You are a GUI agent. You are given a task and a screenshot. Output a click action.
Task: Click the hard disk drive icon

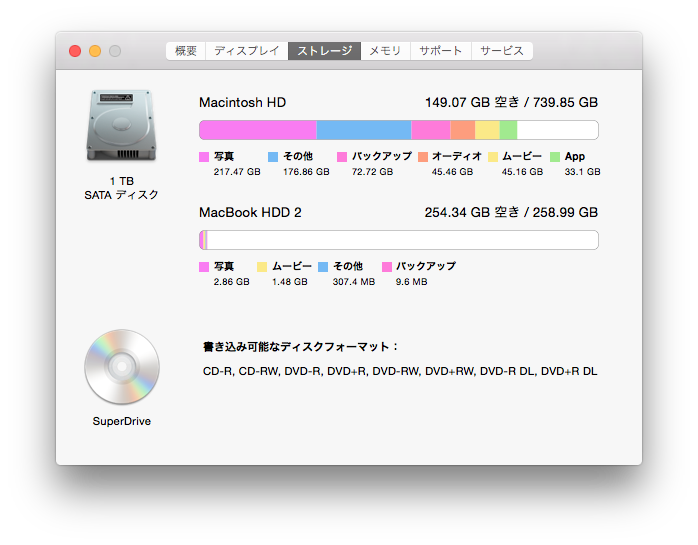pyautogui.click(x=121, y=126)
